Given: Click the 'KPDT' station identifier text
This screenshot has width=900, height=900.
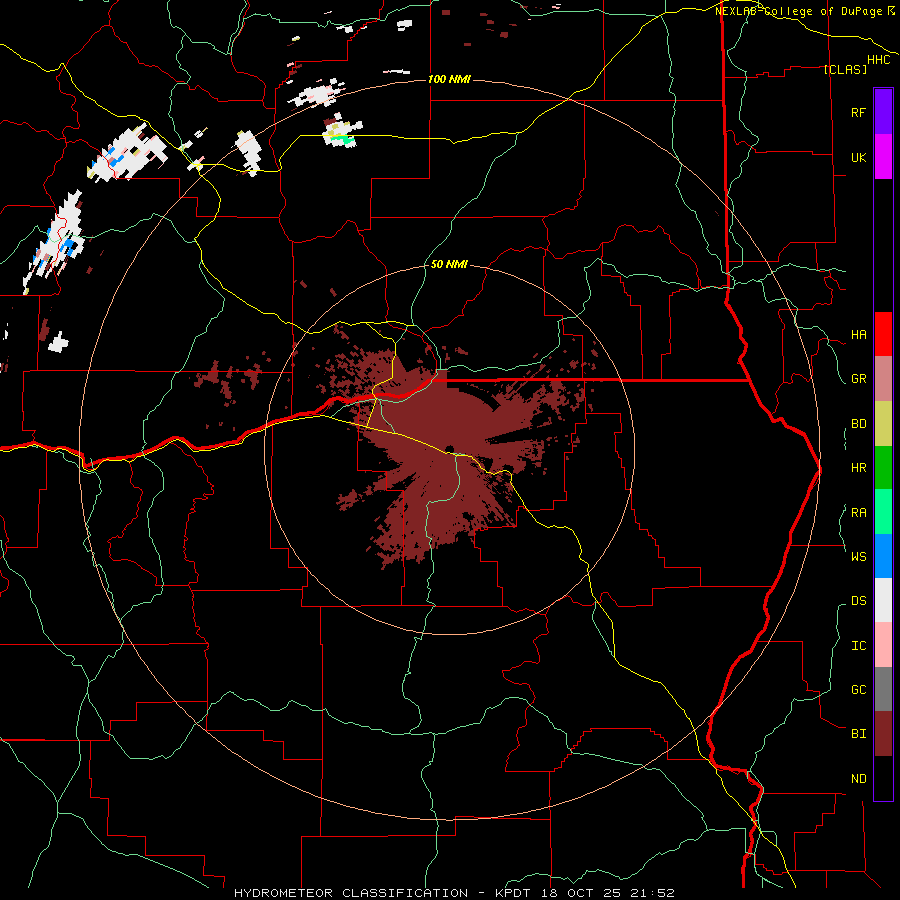Looking at the screenshot, I should [x=513, y=893].
